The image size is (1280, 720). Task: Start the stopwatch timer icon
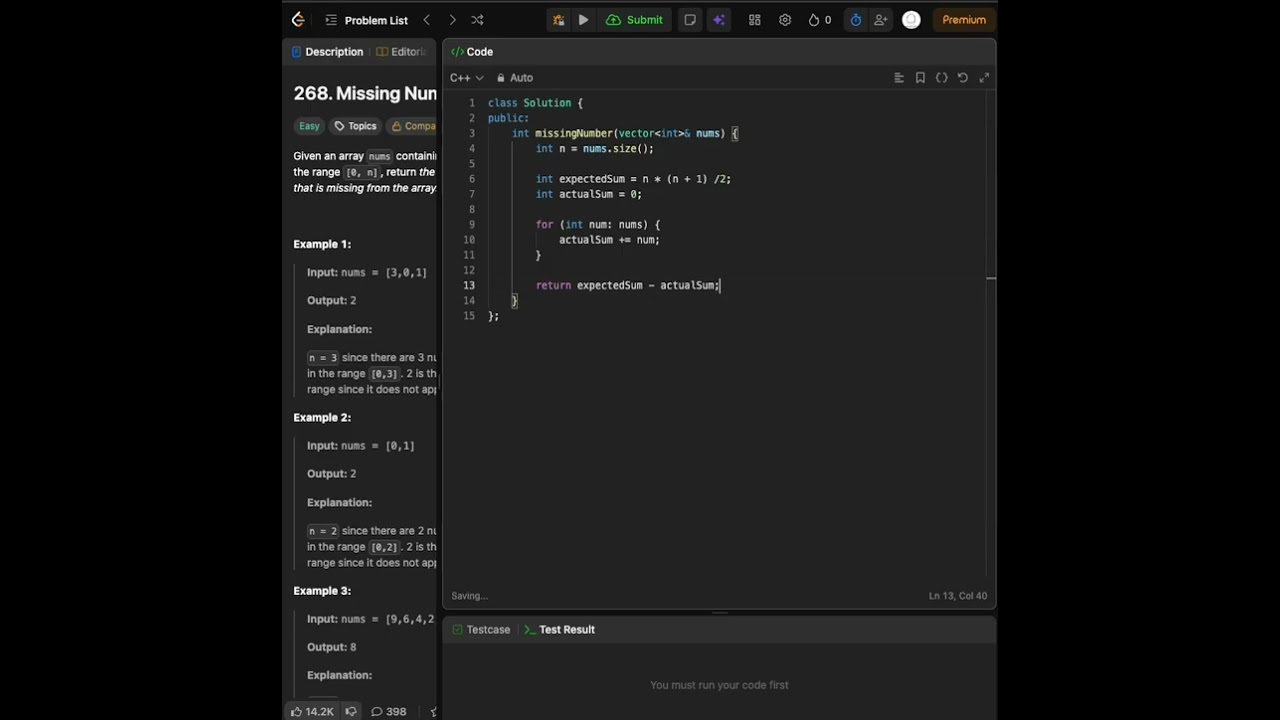coord(855,20)
